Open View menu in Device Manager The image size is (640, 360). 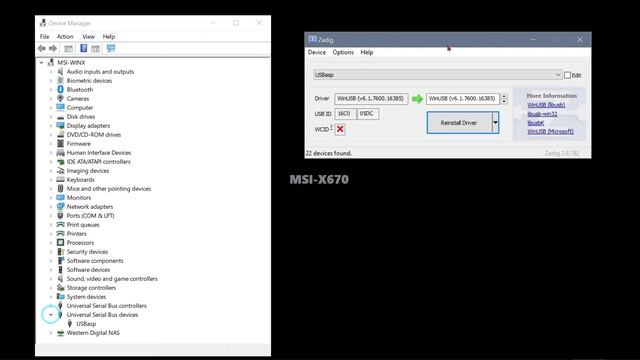(x=89, y=37)
